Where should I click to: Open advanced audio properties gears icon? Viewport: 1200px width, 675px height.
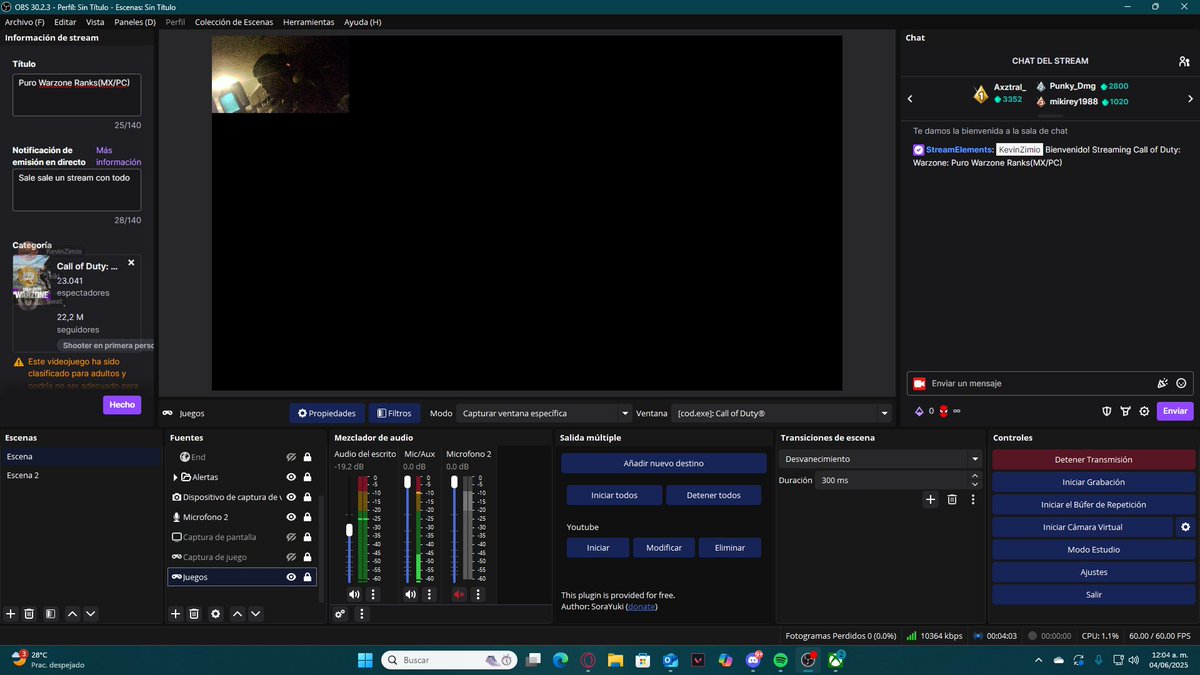340,614
